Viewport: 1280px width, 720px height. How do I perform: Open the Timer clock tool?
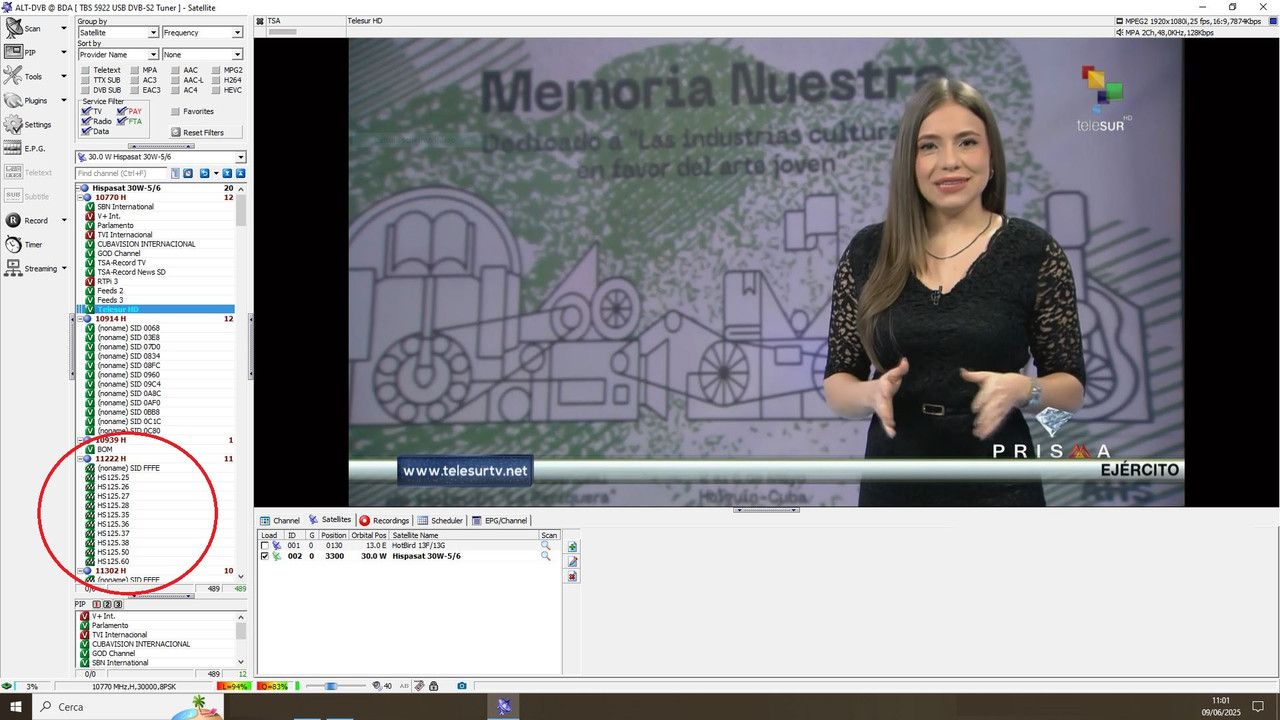(x=24, y=244)
